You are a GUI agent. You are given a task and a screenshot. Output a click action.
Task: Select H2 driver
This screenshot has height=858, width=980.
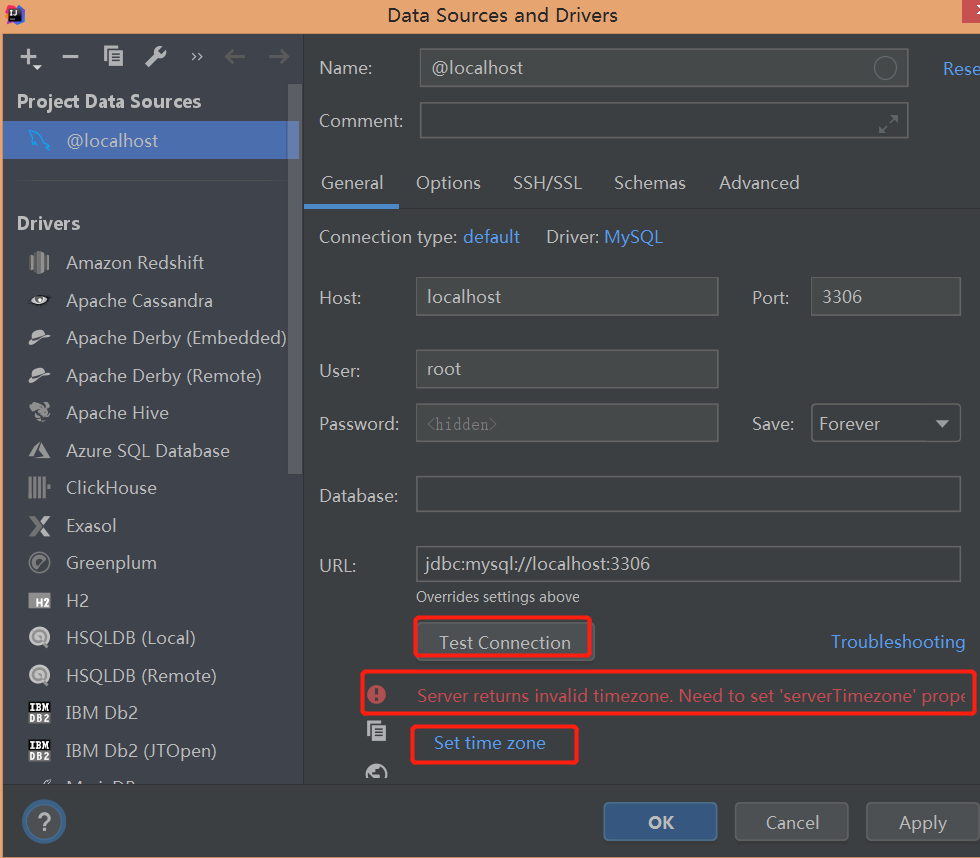pos(78,601)
